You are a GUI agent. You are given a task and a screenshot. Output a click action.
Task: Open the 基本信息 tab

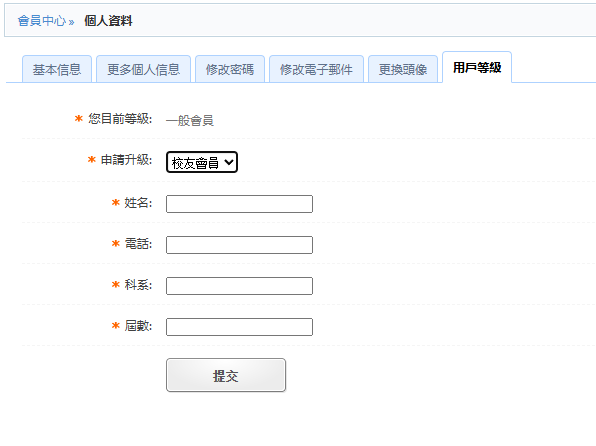click(57, 69)
